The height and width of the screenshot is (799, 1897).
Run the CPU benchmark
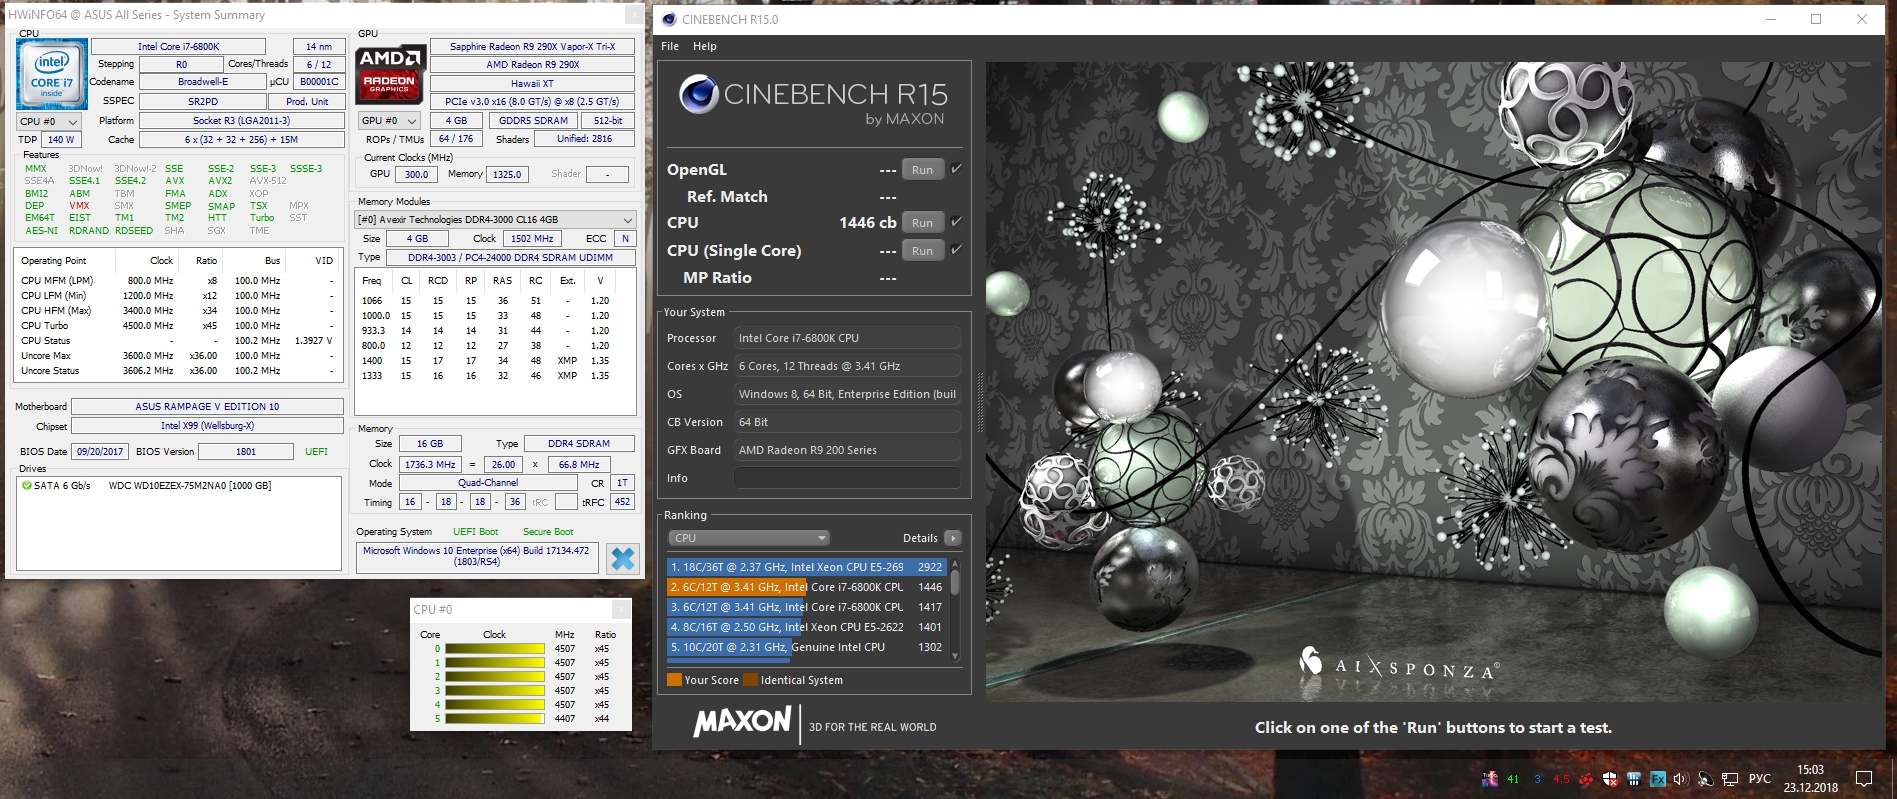click(x=922, y=223)
